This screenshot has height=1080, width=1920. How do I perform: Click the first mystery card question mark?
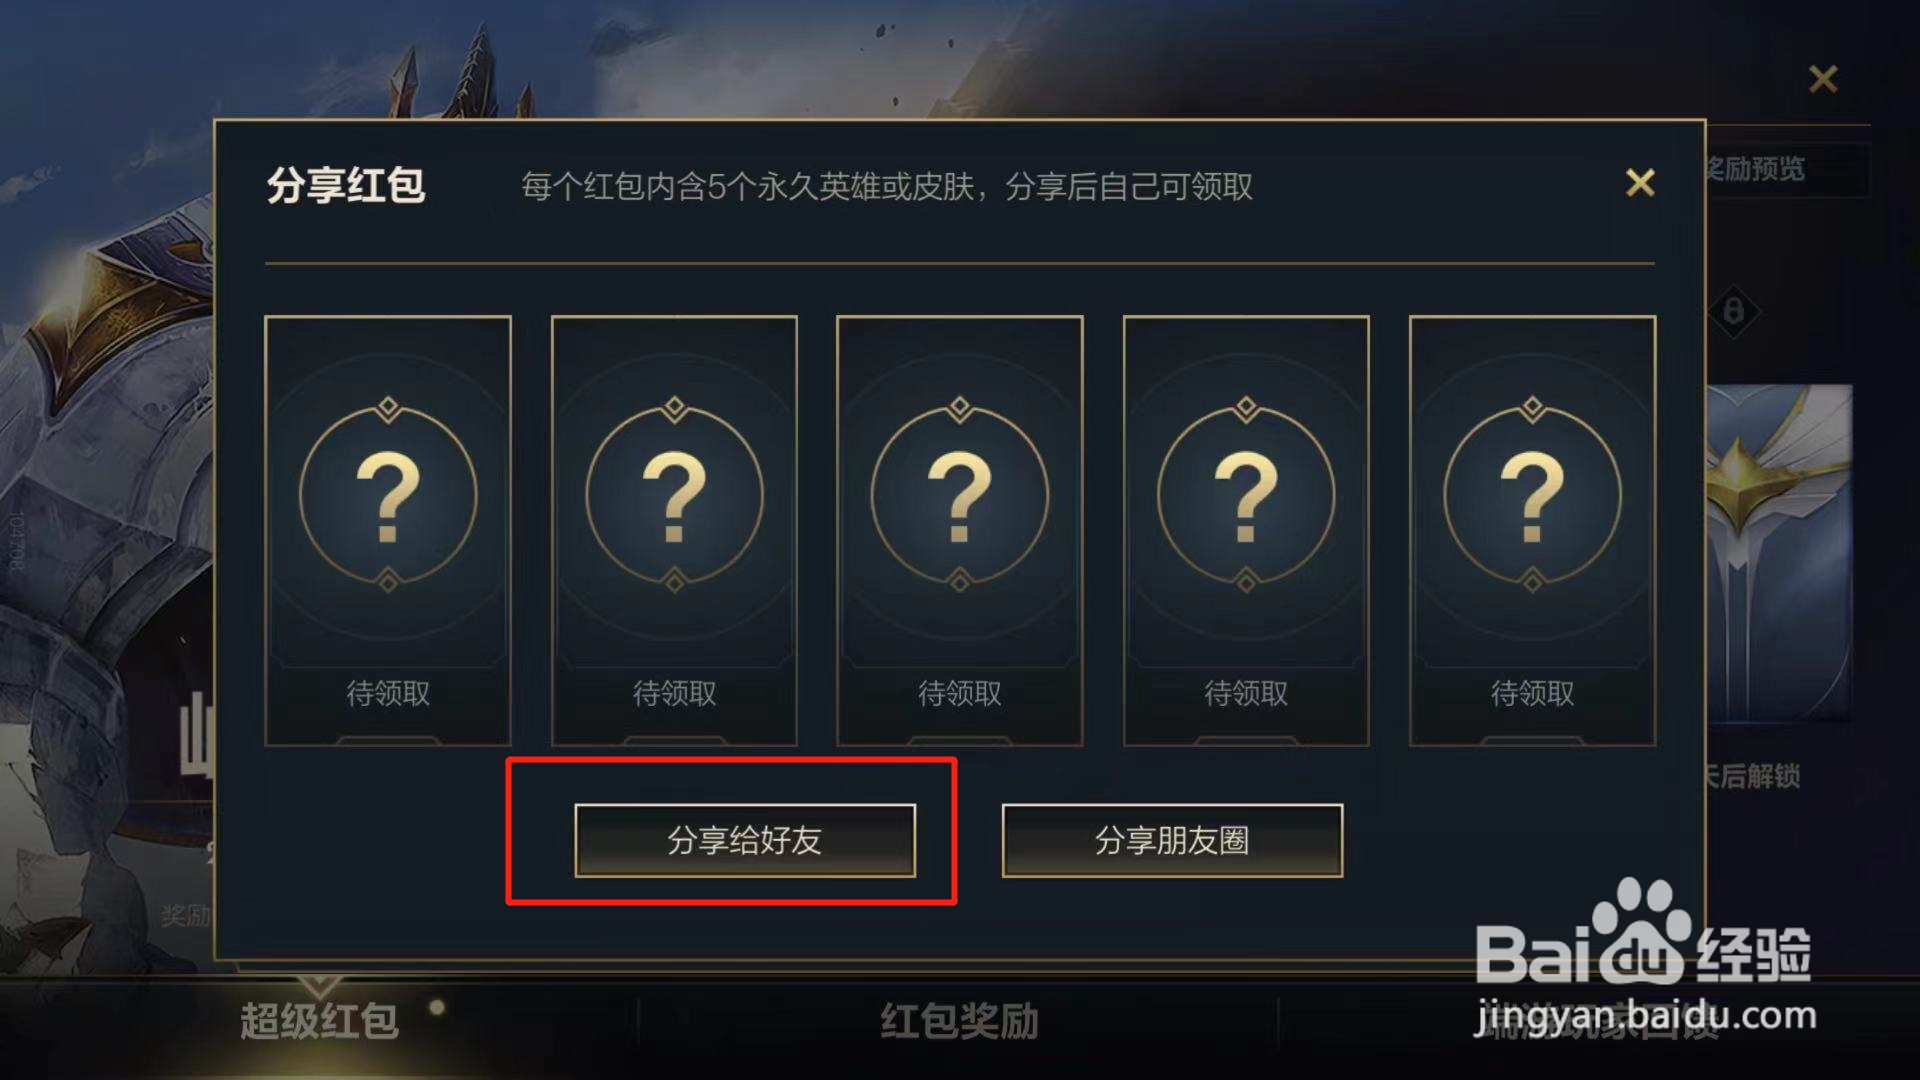tap(388, 495)
